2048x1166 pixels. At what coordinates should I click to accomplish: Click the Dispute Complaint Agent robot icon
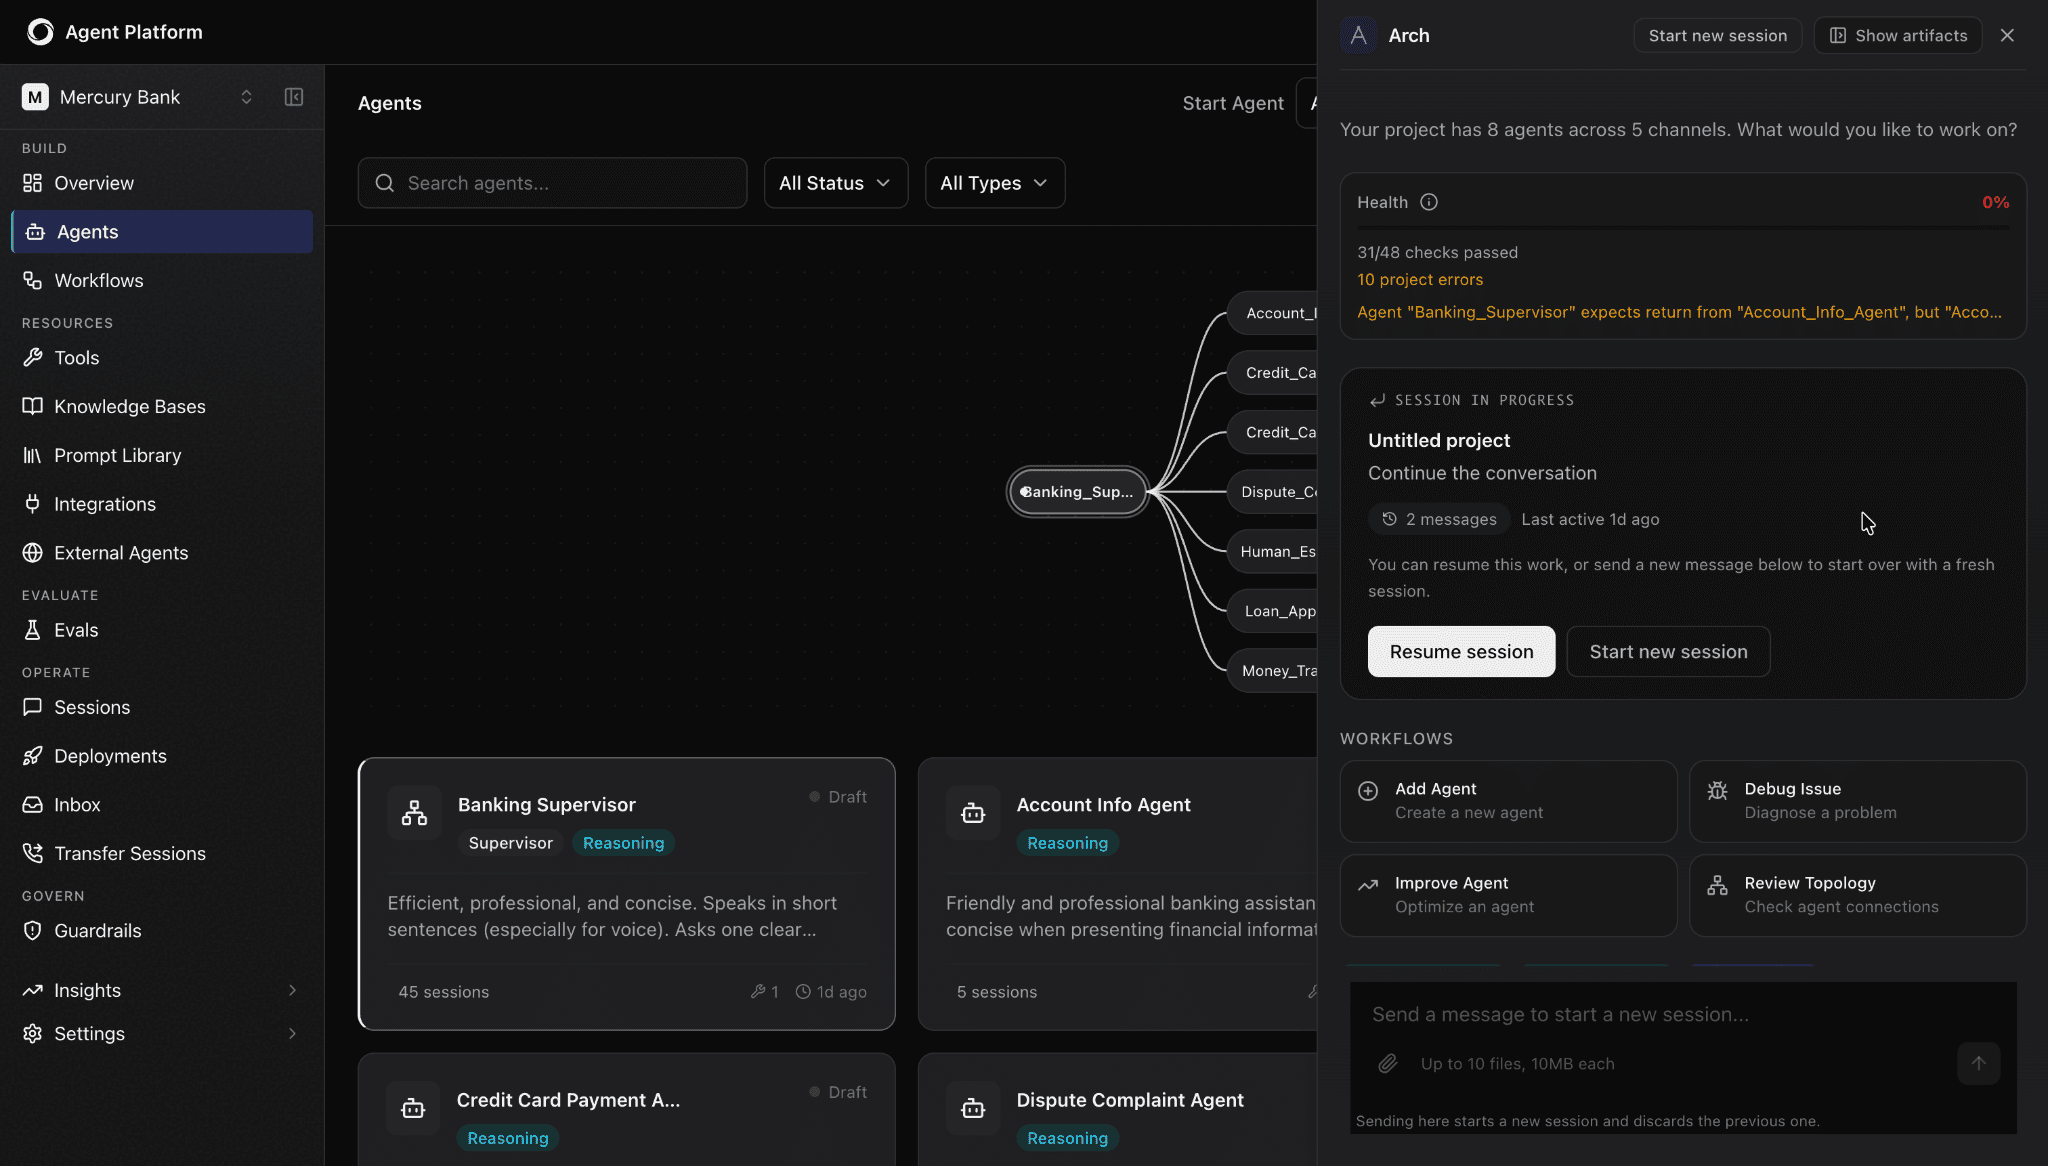973,1108
